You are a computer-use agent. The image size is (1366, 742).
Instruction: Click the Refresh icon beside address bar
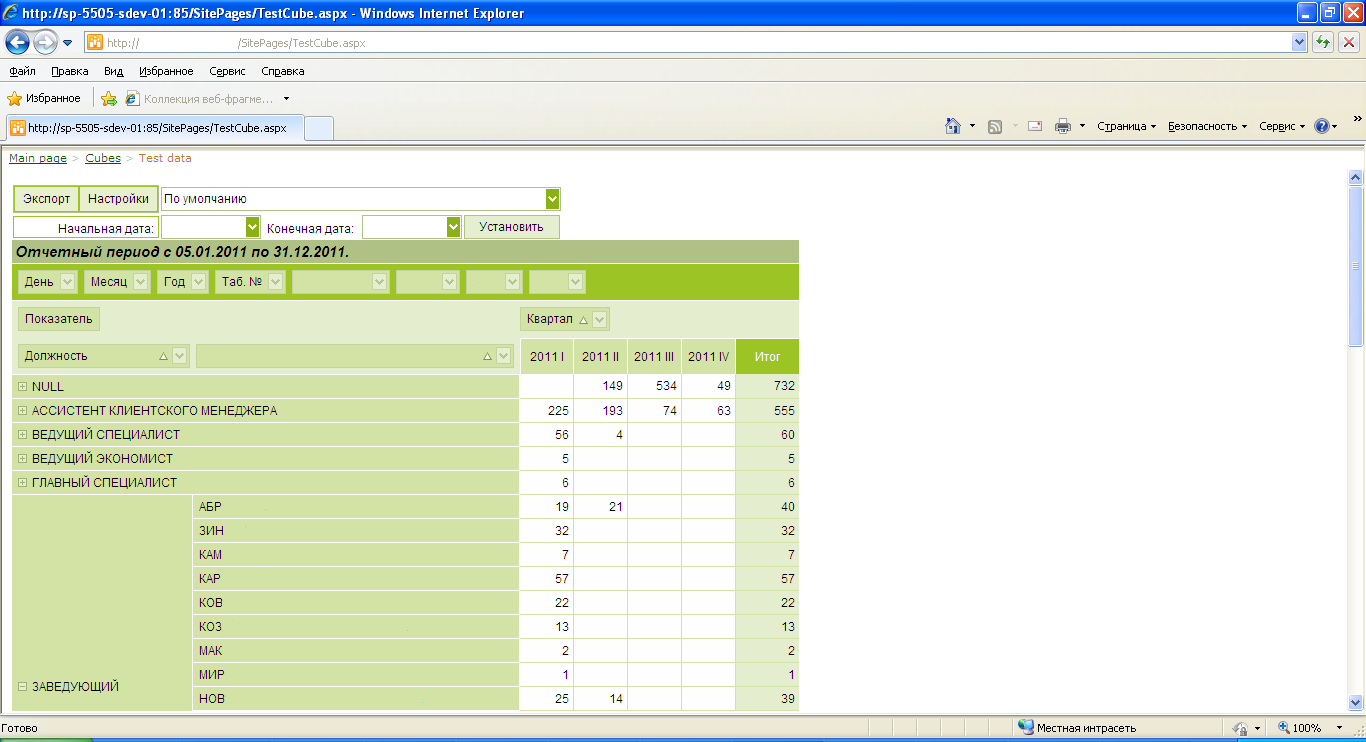tap(1323, 42)
